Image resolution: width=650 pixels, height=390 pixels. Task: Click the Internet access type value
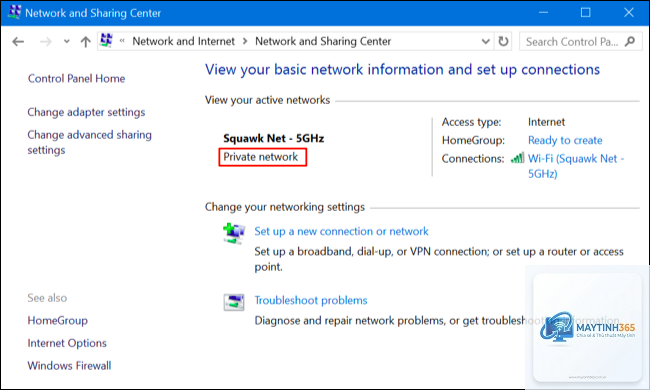click(x=546, y=122)
